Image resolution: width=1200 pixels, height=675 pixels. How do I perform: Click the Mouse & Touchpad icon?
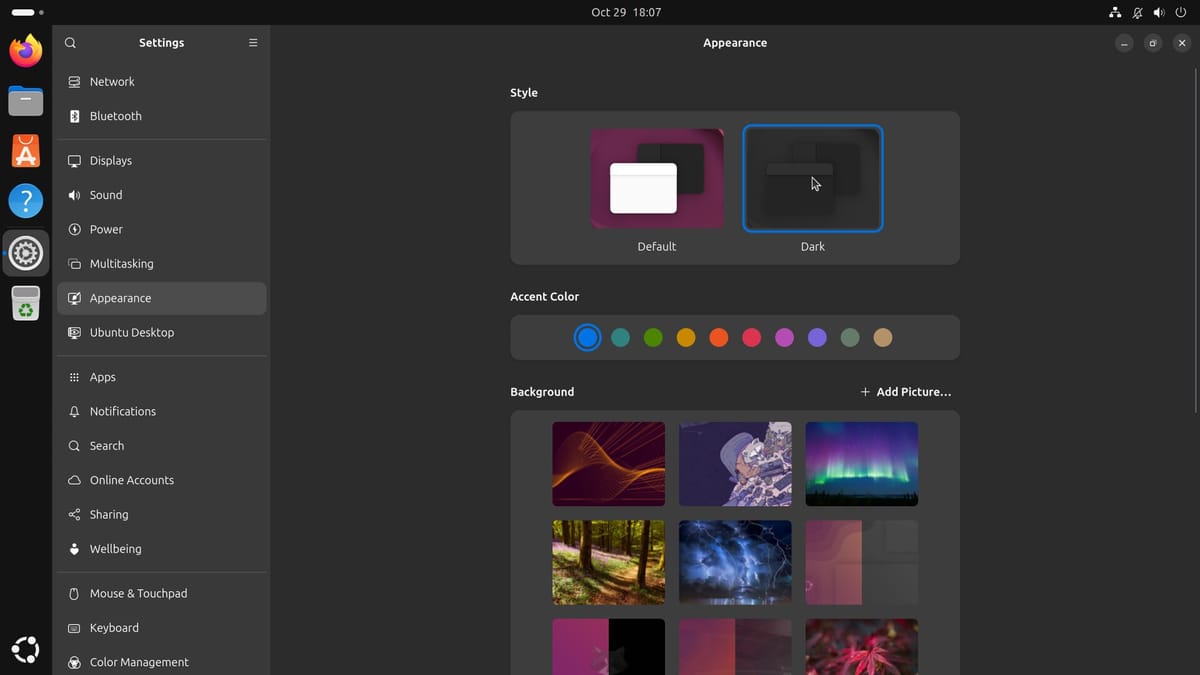point(74,594)
